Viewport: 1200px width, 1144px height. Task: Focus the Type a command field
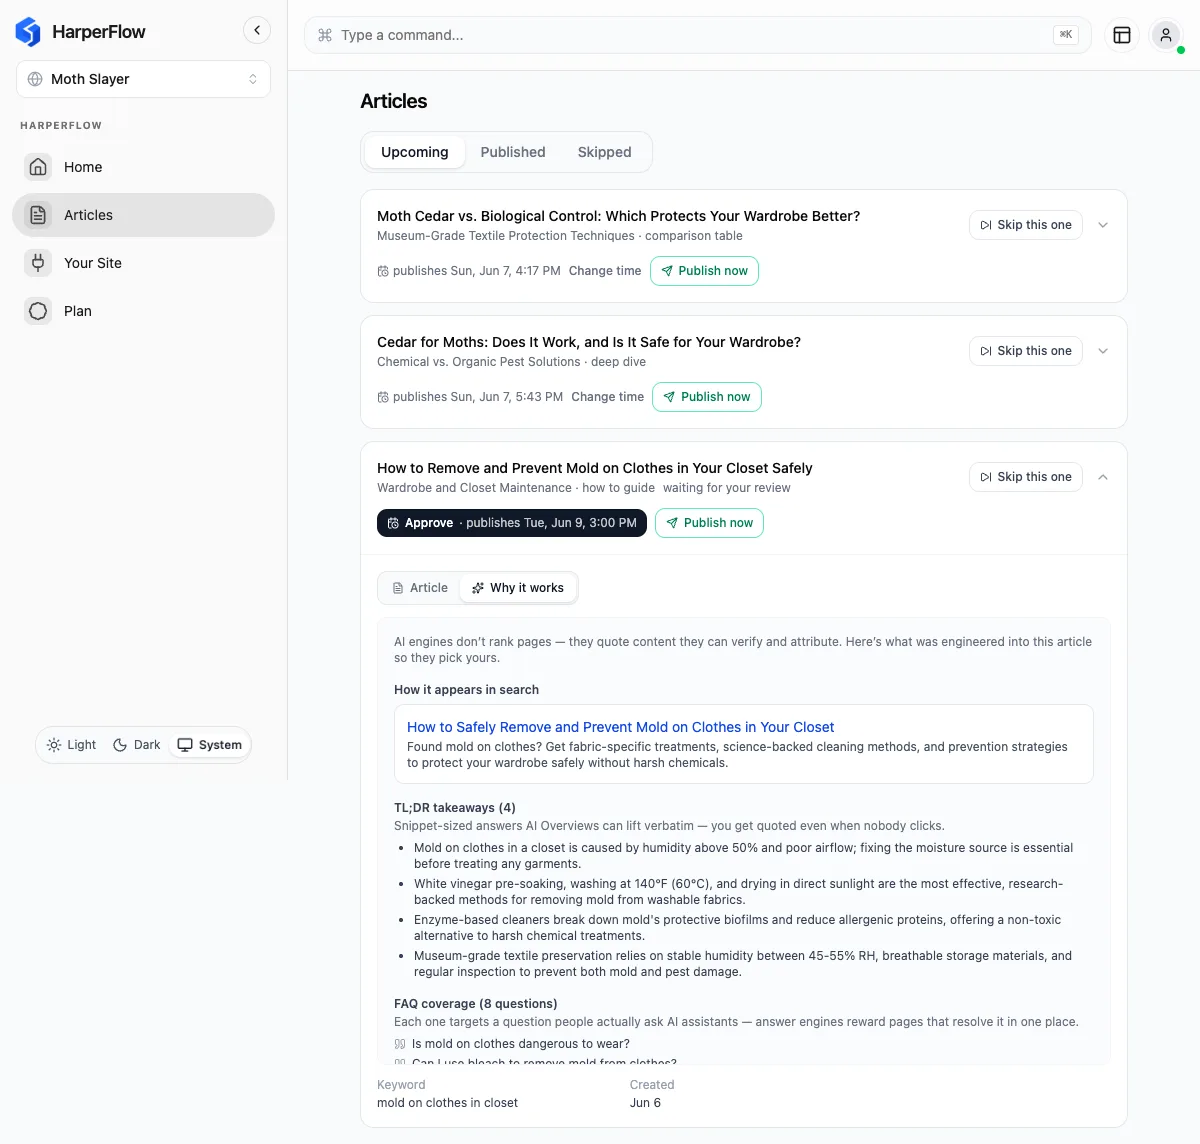coord(698,35)
